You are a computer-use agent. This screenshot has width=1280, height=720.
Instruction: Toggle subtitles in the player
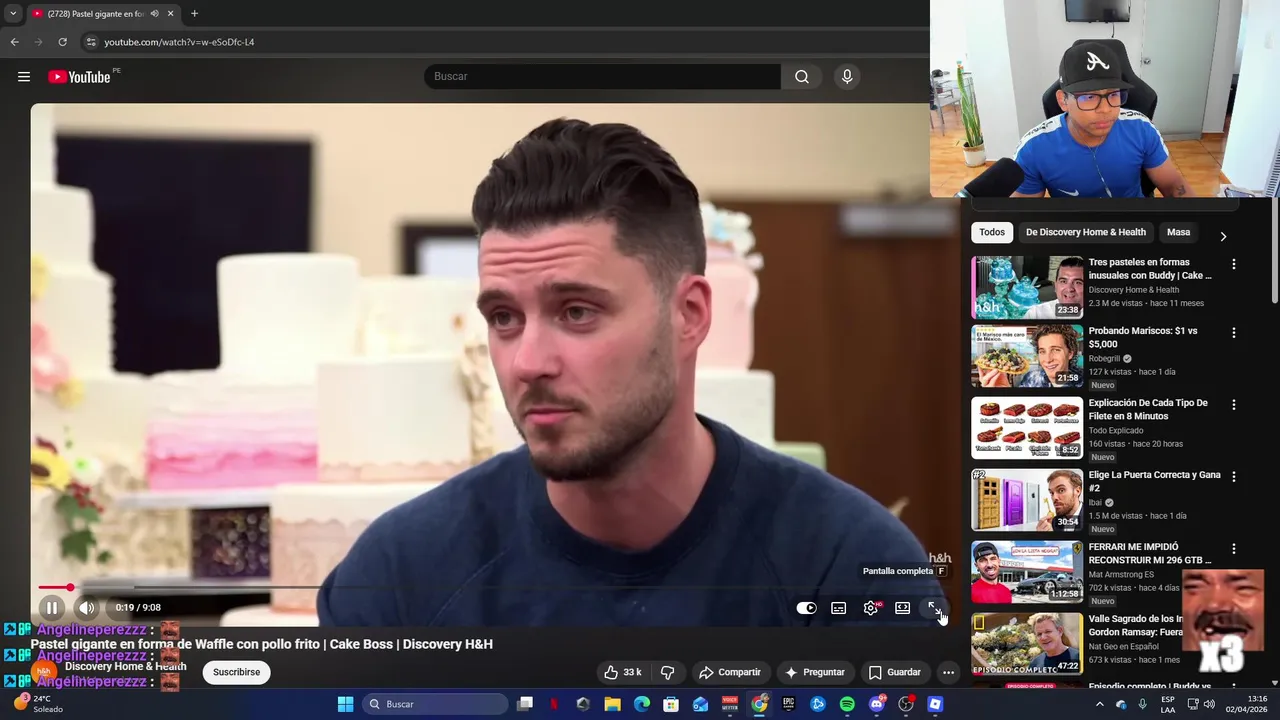839,608
